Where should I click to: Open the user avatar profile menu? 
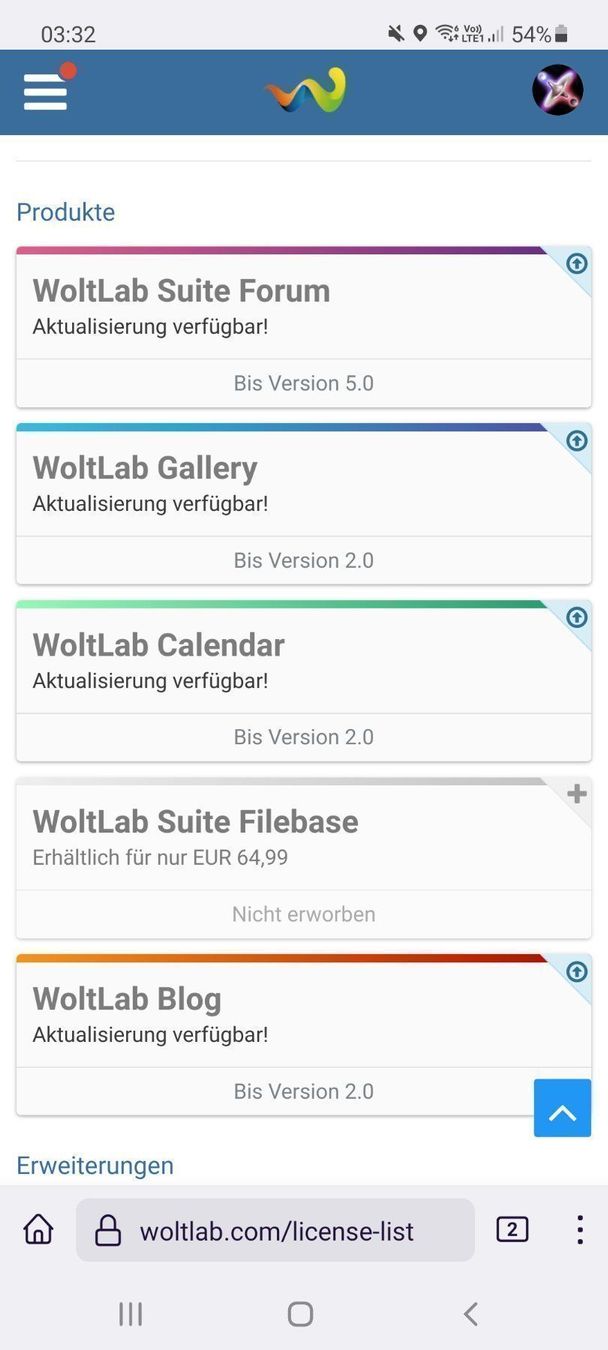pyautogui.click(x=557, y=90)
